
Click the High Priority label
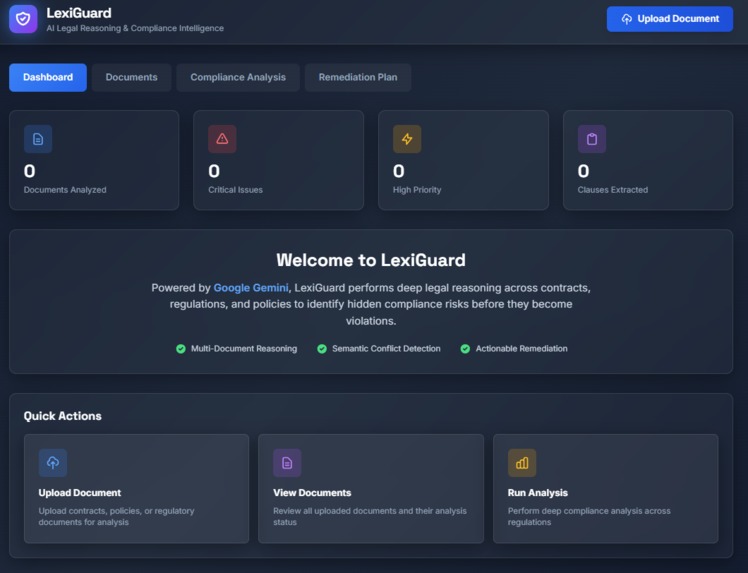click(x=417, y=190)
